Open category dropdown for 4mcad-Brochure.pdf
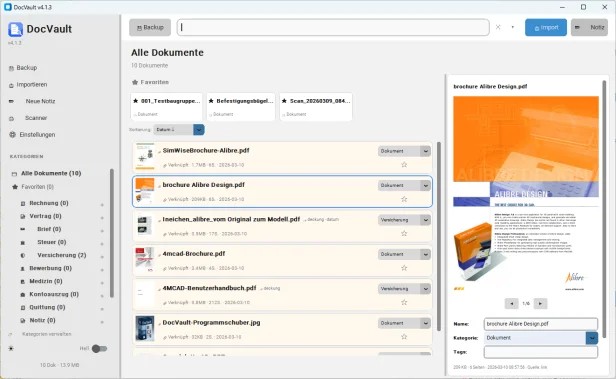 [x=404, y=254]
